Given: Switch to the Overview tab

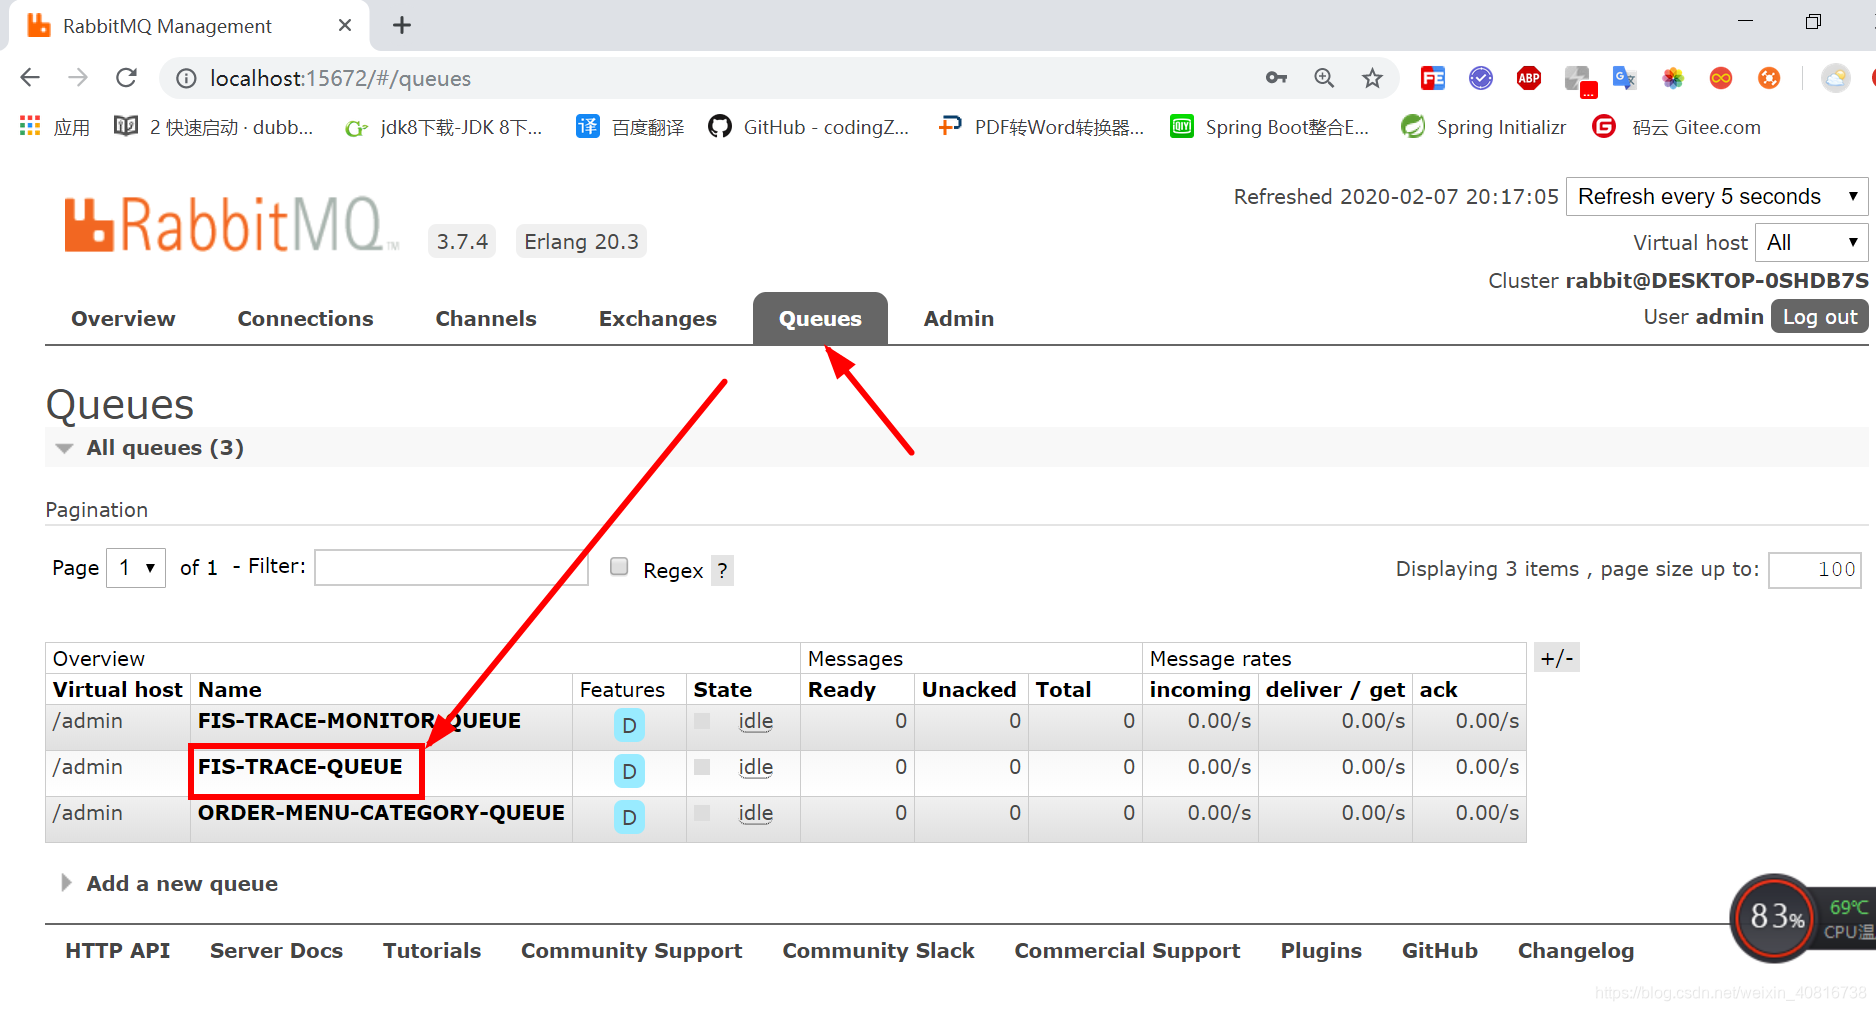Looking at the screenshot, I should click(x=123, y=319).
